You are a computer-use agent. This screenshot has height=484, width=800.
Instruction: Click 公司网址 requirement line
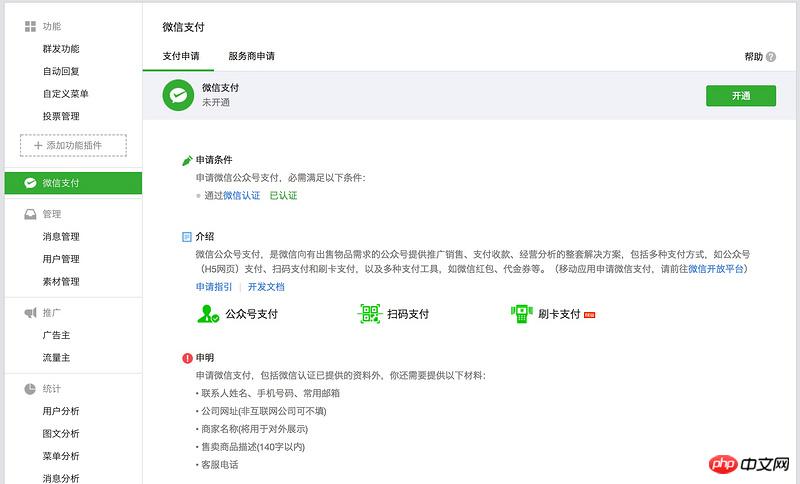[261, 411]
